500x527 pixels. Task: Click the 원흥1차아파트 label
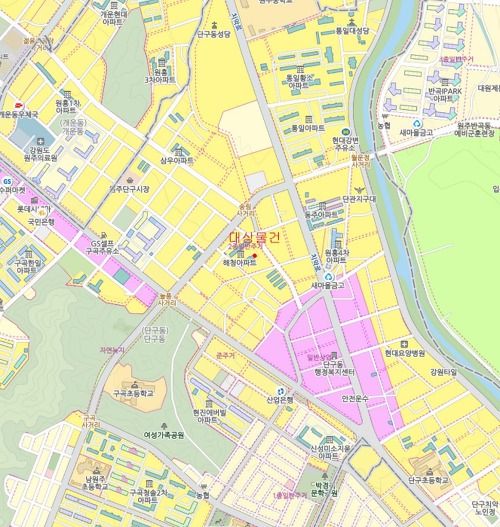click(x=68, y=107)
